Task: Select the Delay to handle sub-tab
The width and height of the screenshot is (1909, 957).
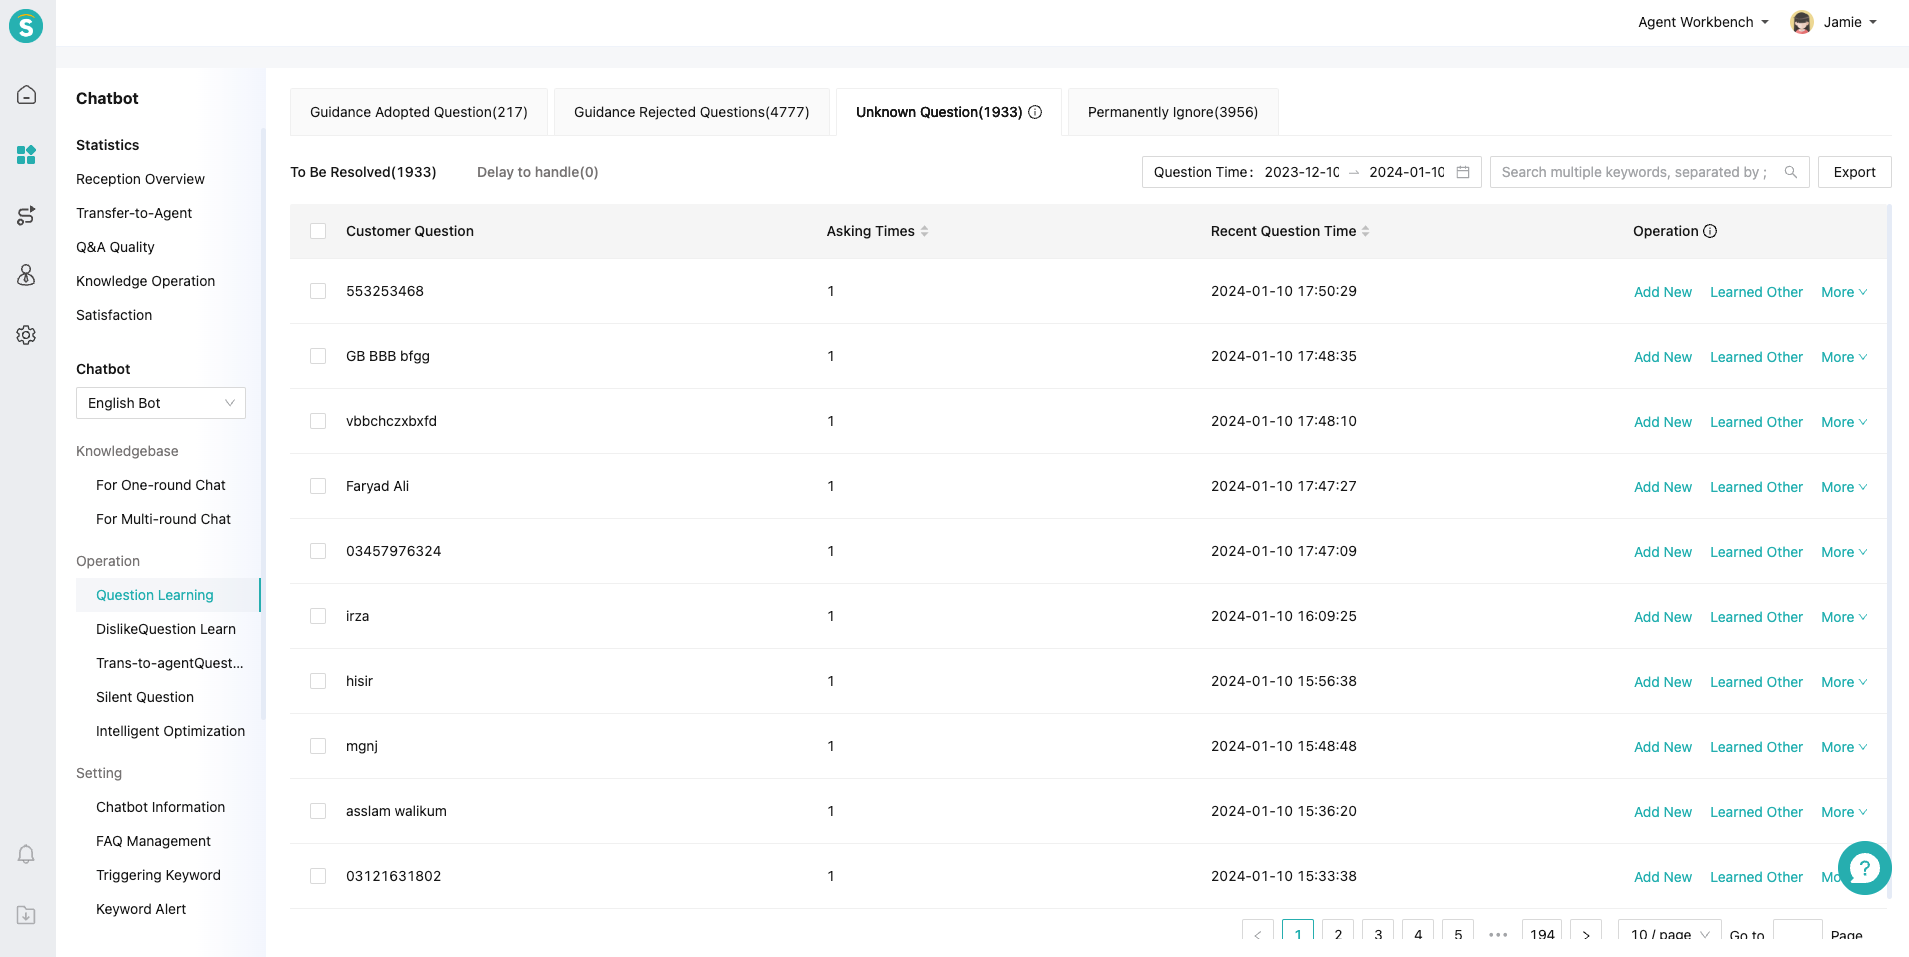Action: [538, 172]
